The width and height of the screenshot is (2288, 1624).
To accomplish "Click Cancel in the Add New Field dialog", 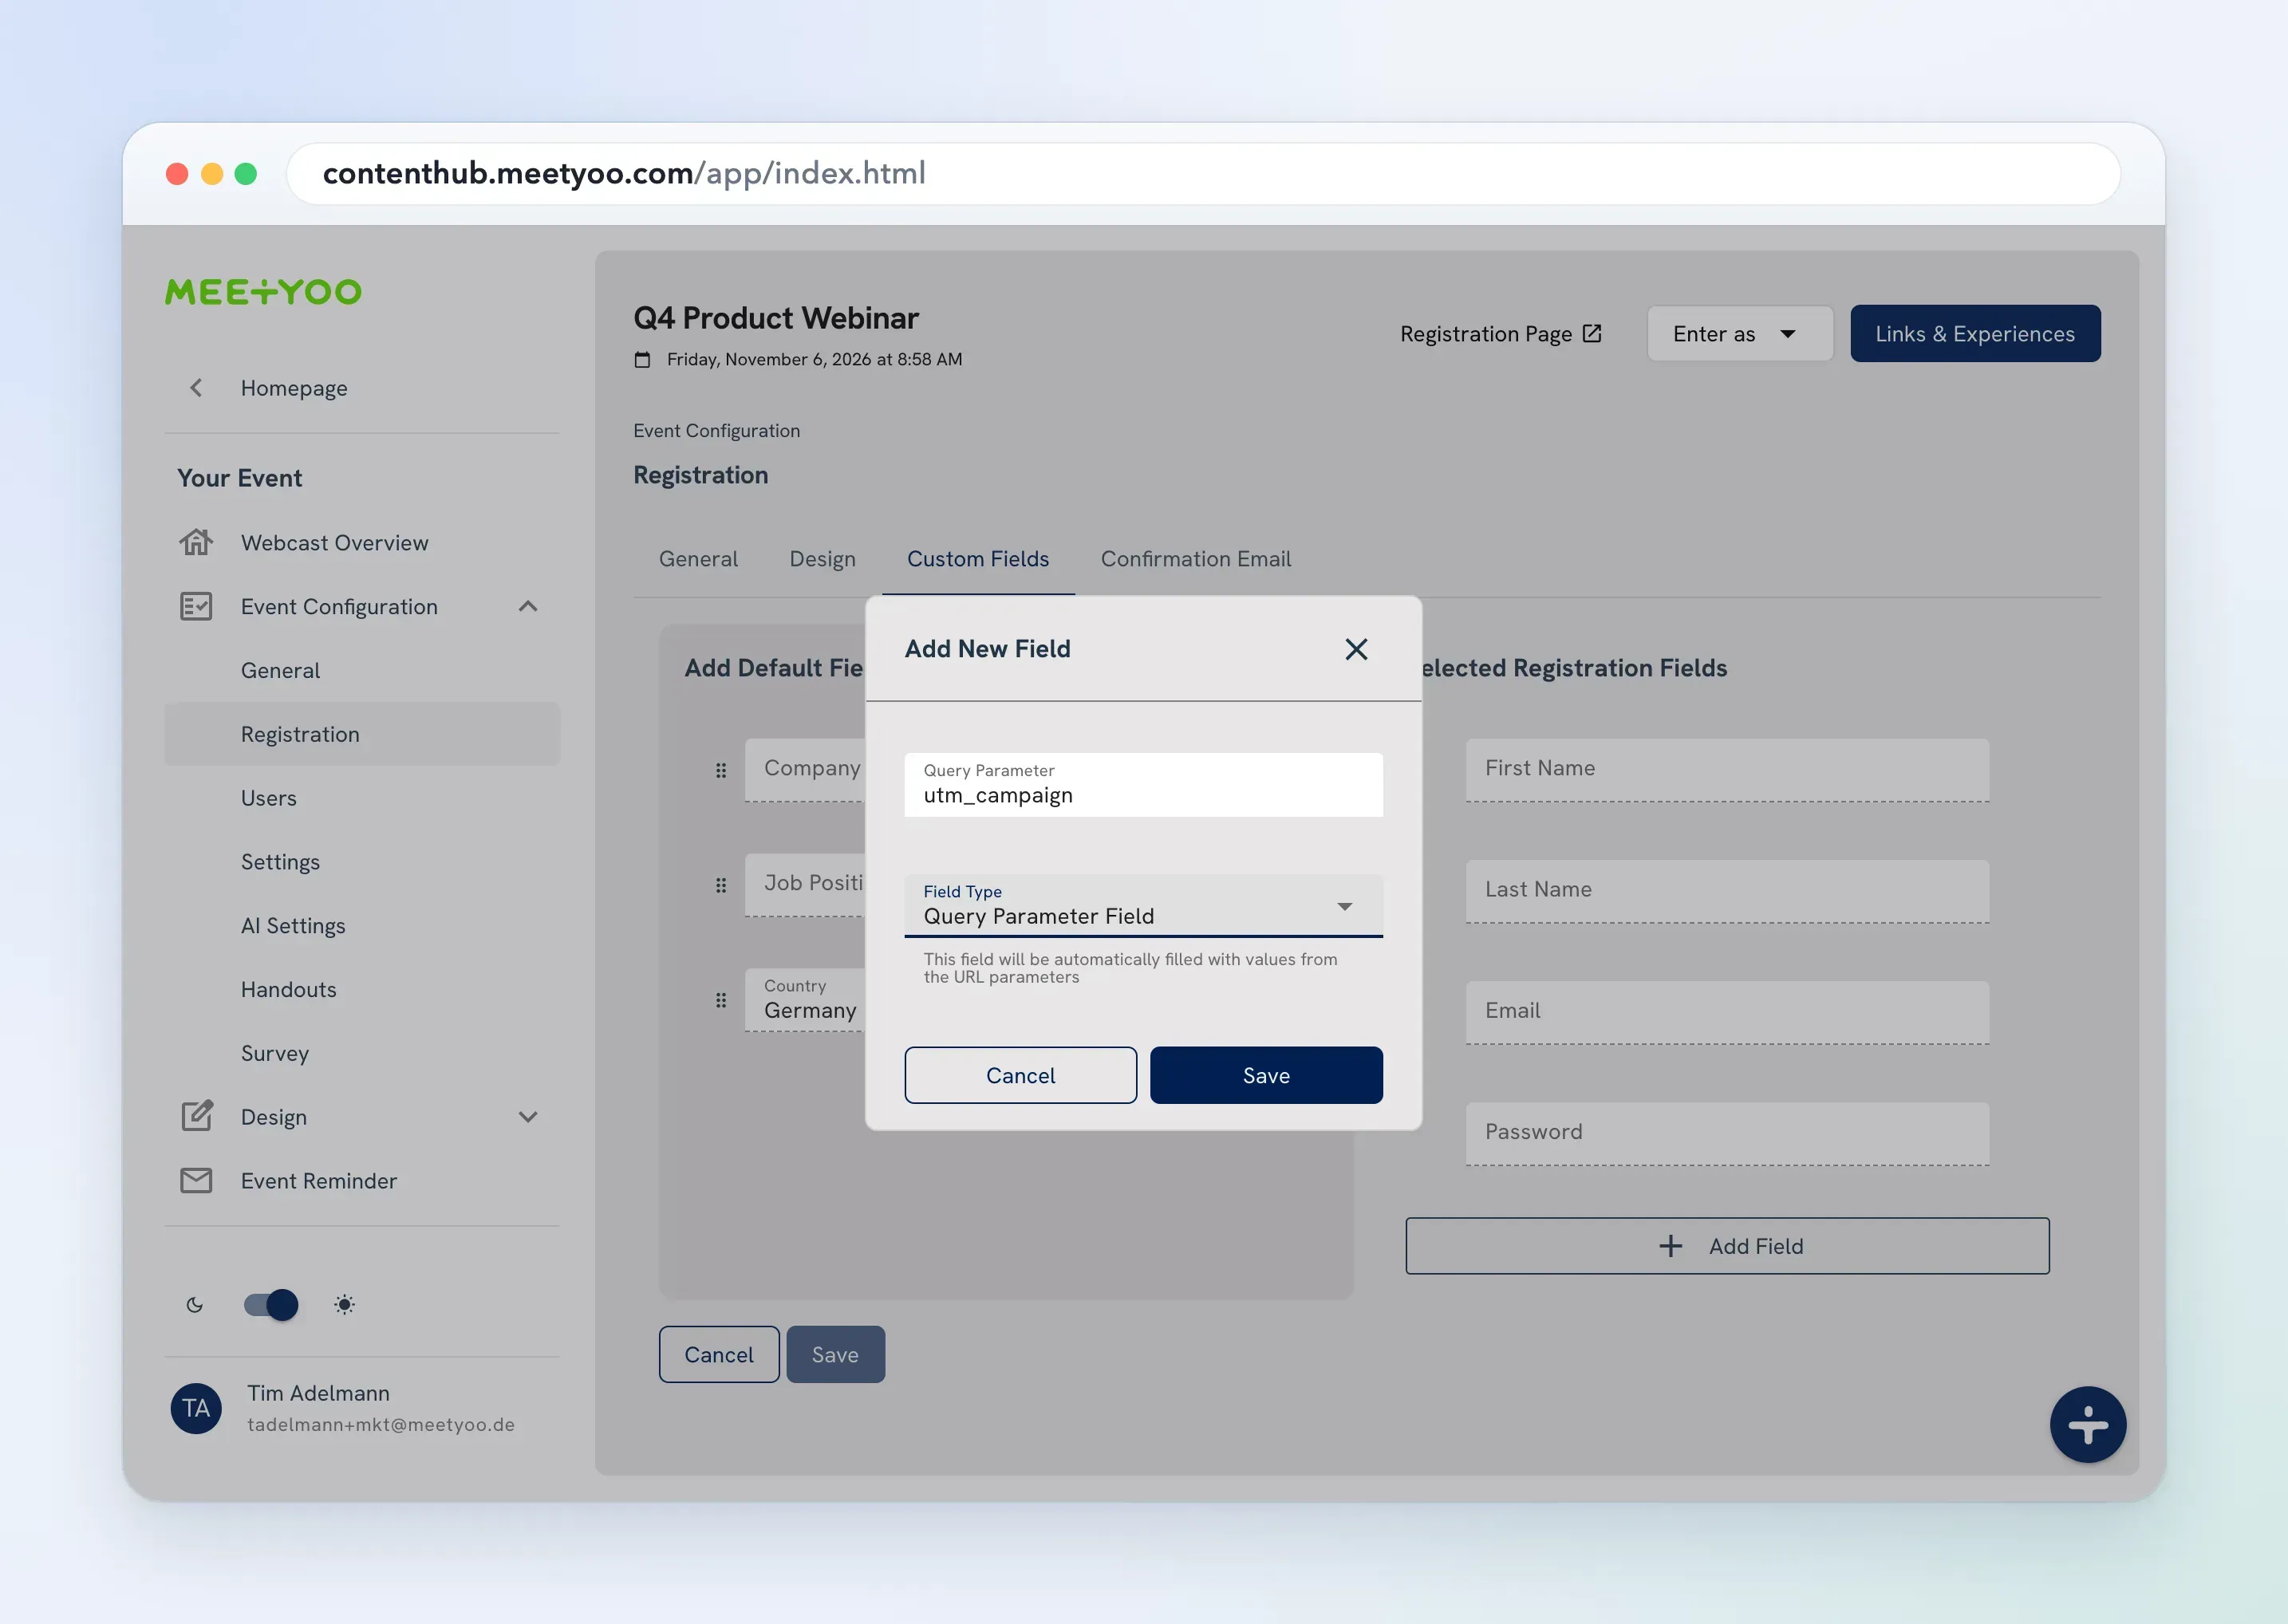I will click(x=1020, y=1075).
